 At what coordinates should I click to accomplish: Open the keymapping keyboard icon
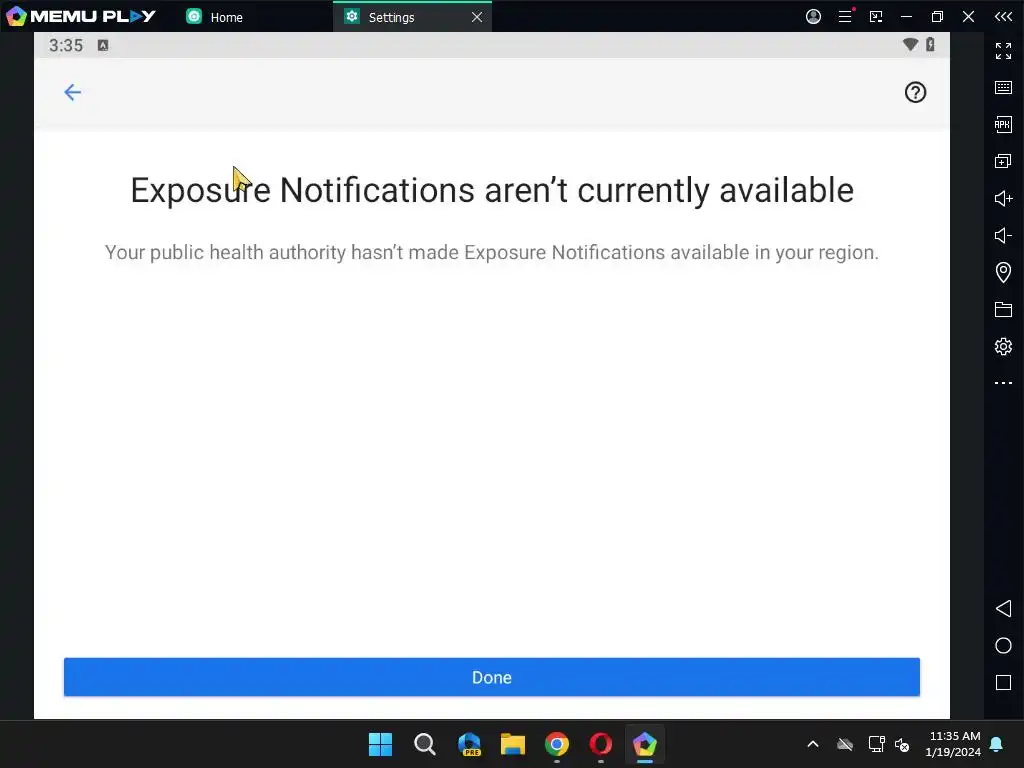[x=1003, y=88]
